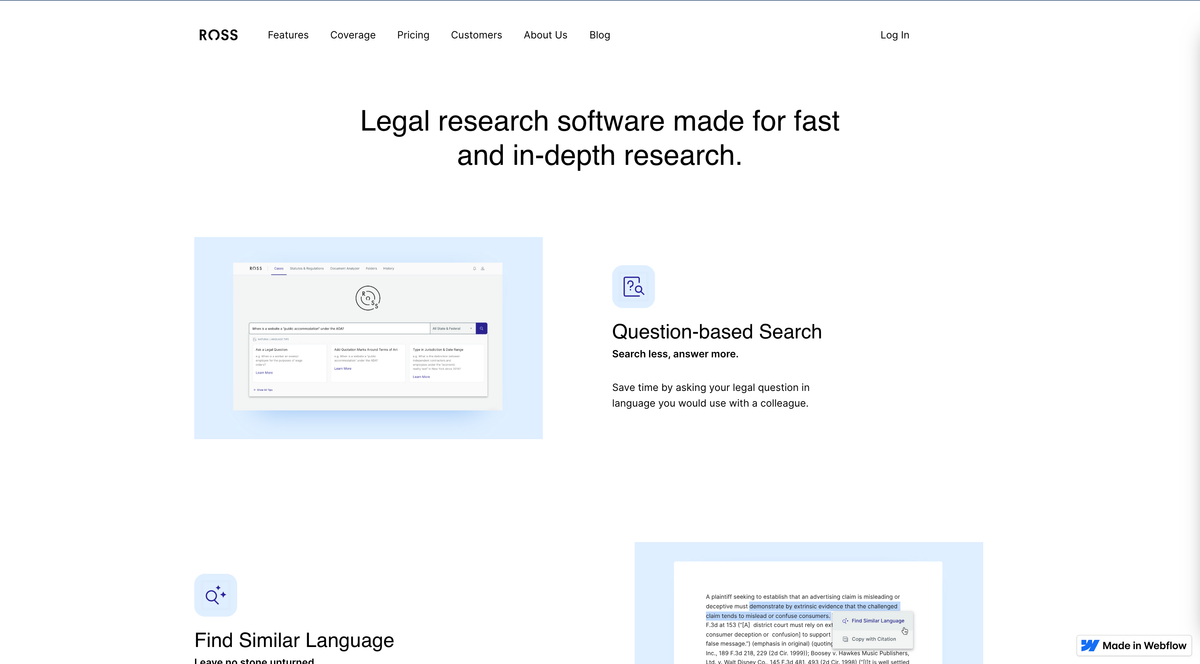The width and height of the screenshot is (1200, 664).
Task: Click the Find Similar Language document preview image
Action: [x=809, y=603]
